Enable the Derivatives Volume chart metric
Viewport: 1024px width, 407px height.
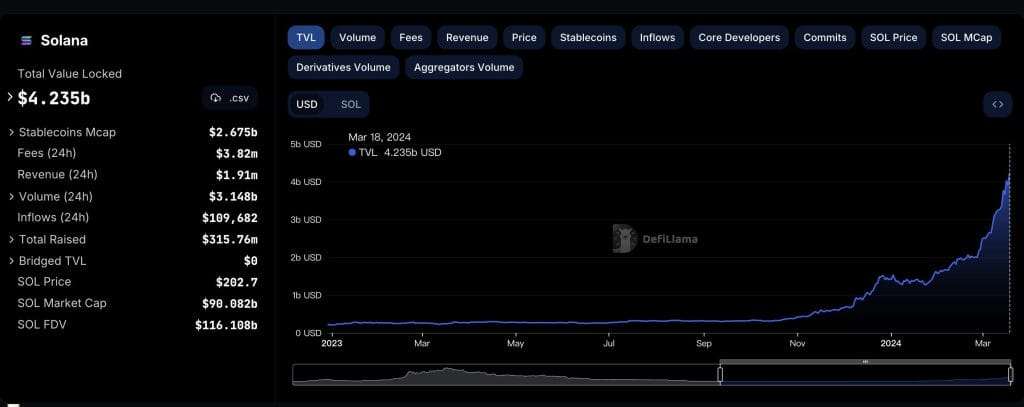point(343,67)
